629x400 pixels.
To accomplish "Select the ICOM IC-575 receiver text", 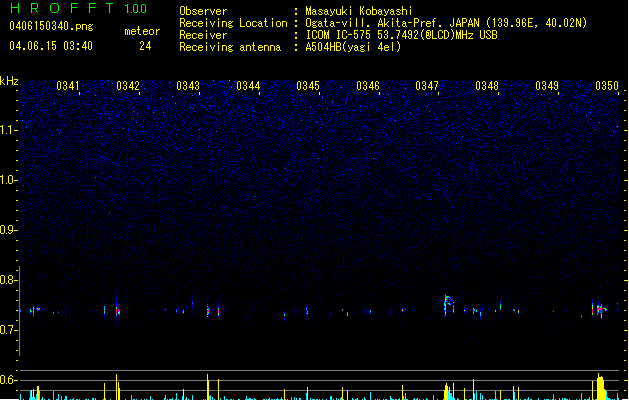I will [x=402, y=35].
